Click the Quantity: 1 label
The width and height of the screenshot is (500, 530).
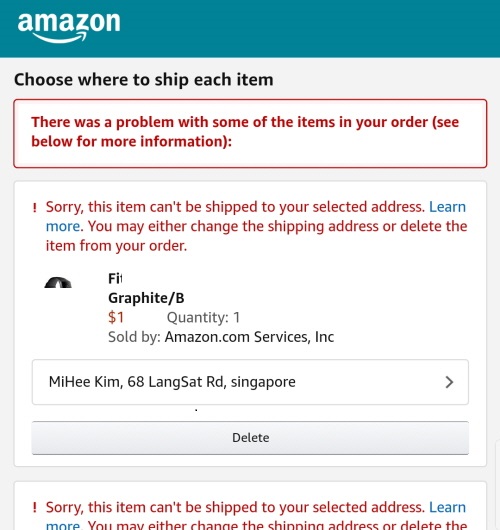pos(203,317)
